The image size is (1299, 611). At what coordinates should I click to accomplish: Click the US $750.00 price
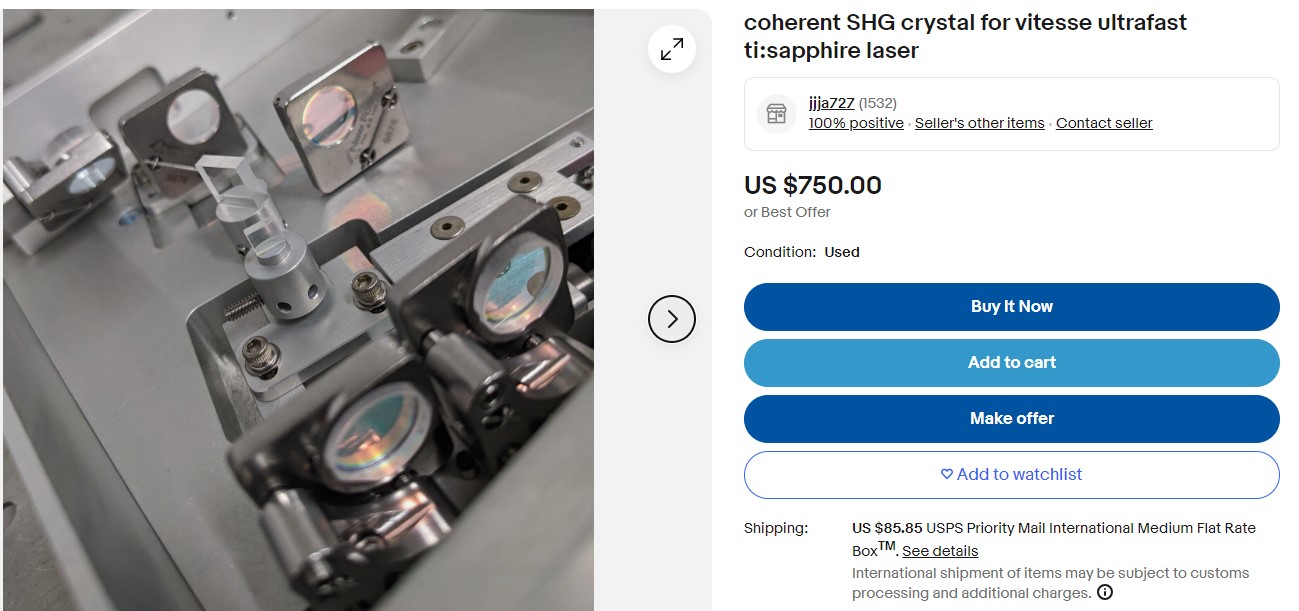point(813,185)
